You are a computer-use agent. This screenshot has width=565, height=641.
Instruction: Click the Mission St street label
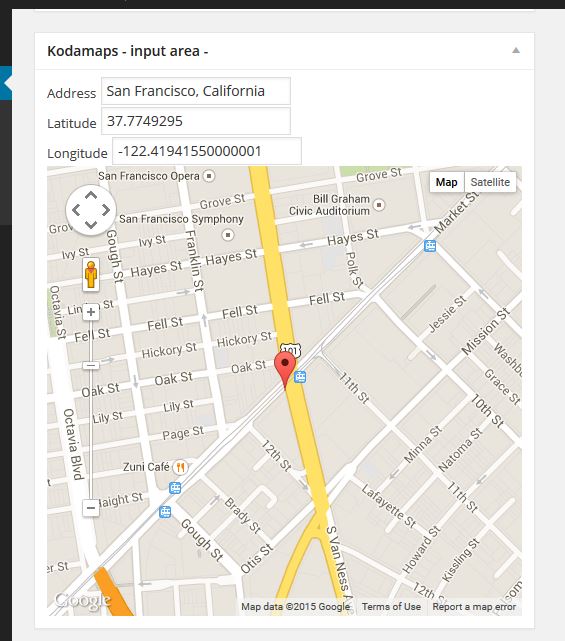(x=486, y=332)
